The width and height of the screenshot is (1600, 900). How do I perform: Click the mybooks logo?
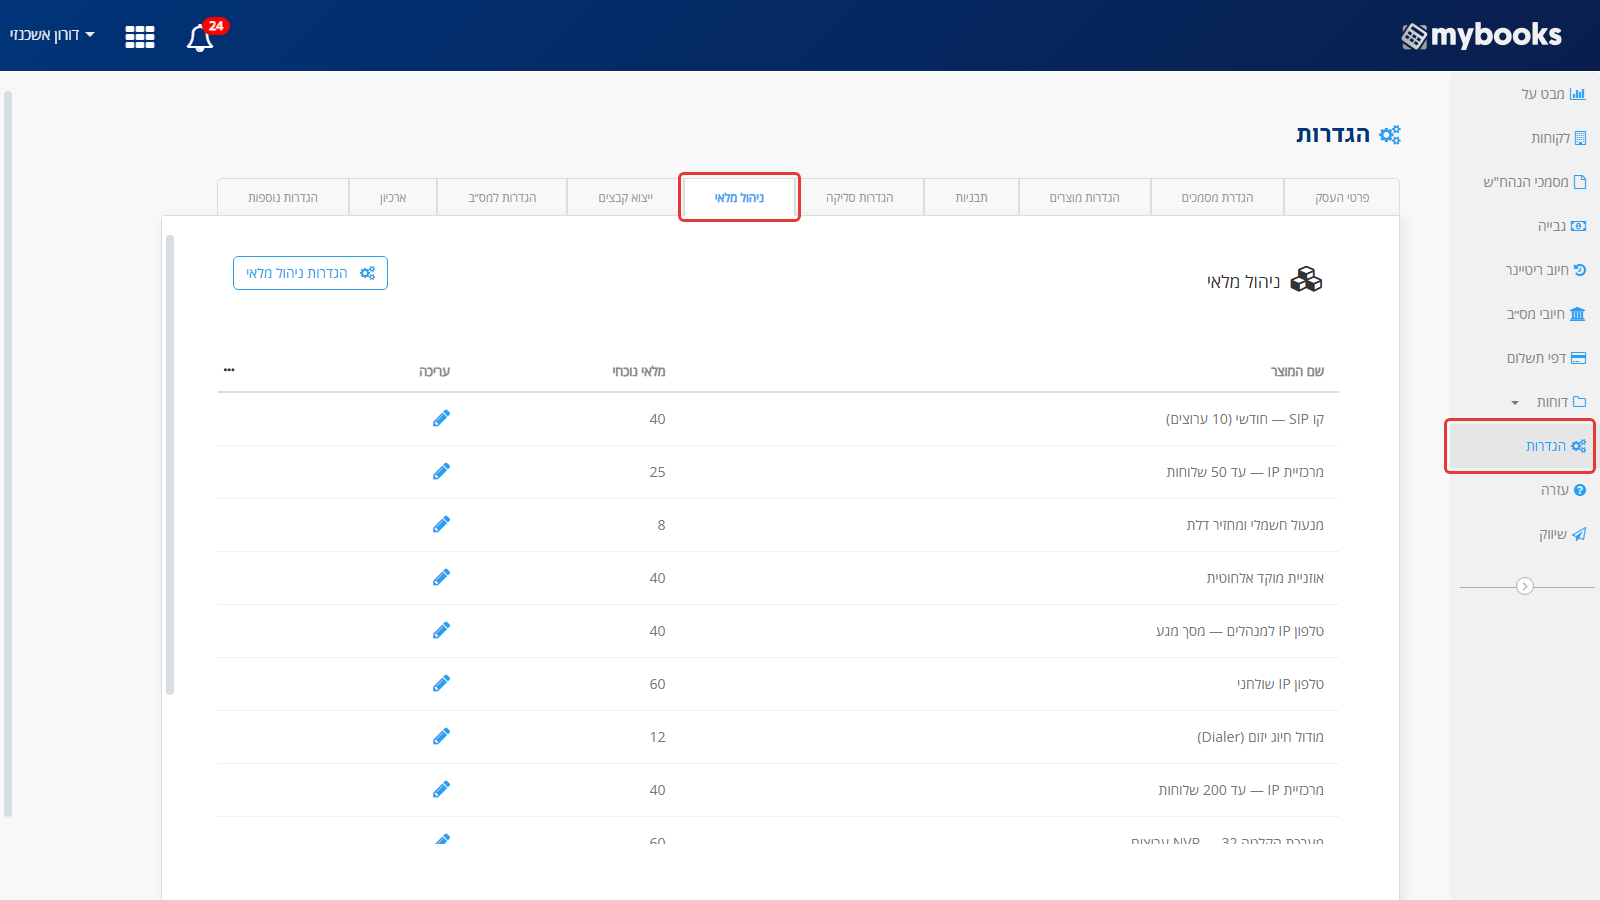pos(1481,36)
